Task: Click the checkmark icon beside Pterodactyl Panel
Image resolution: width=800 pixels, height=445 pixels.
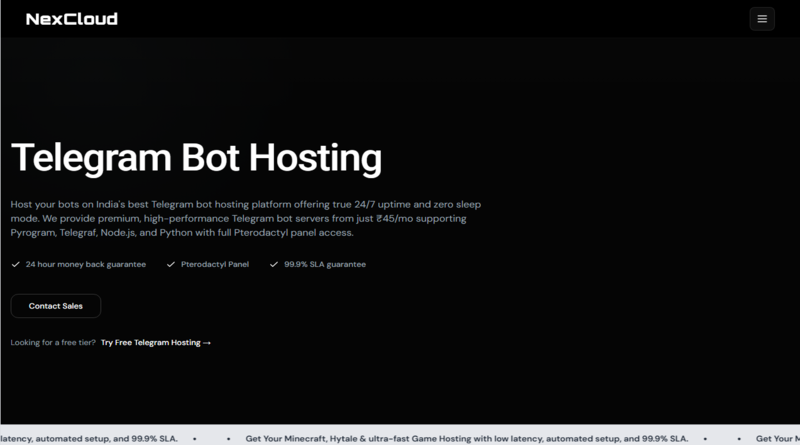Action: (171, 264)
